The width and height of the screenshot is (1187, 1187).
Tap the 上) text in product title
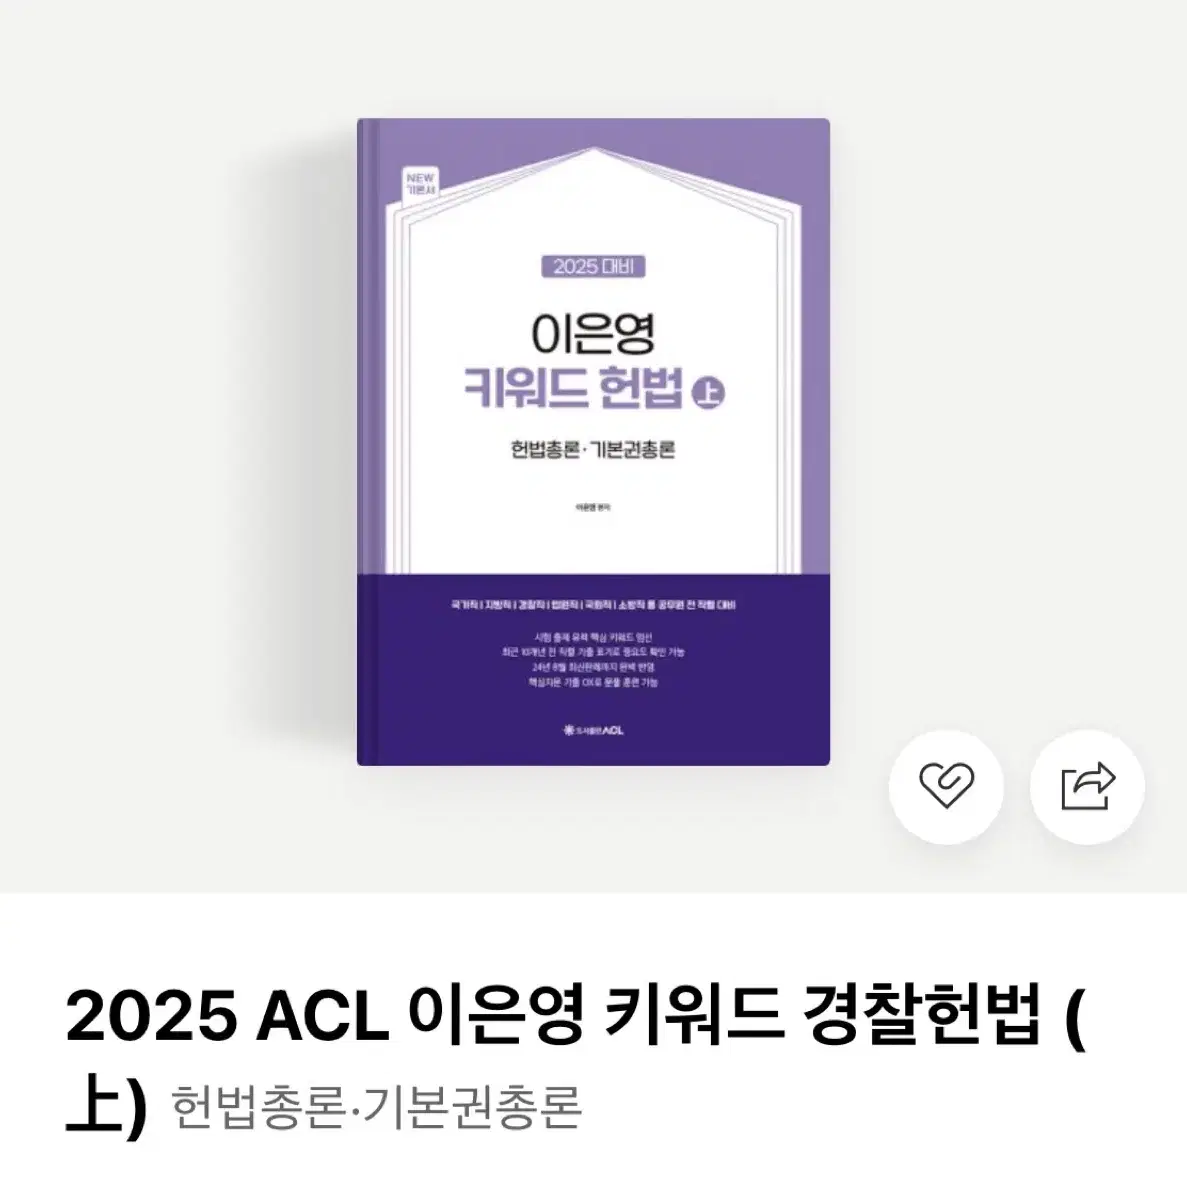click(104, 1109)
